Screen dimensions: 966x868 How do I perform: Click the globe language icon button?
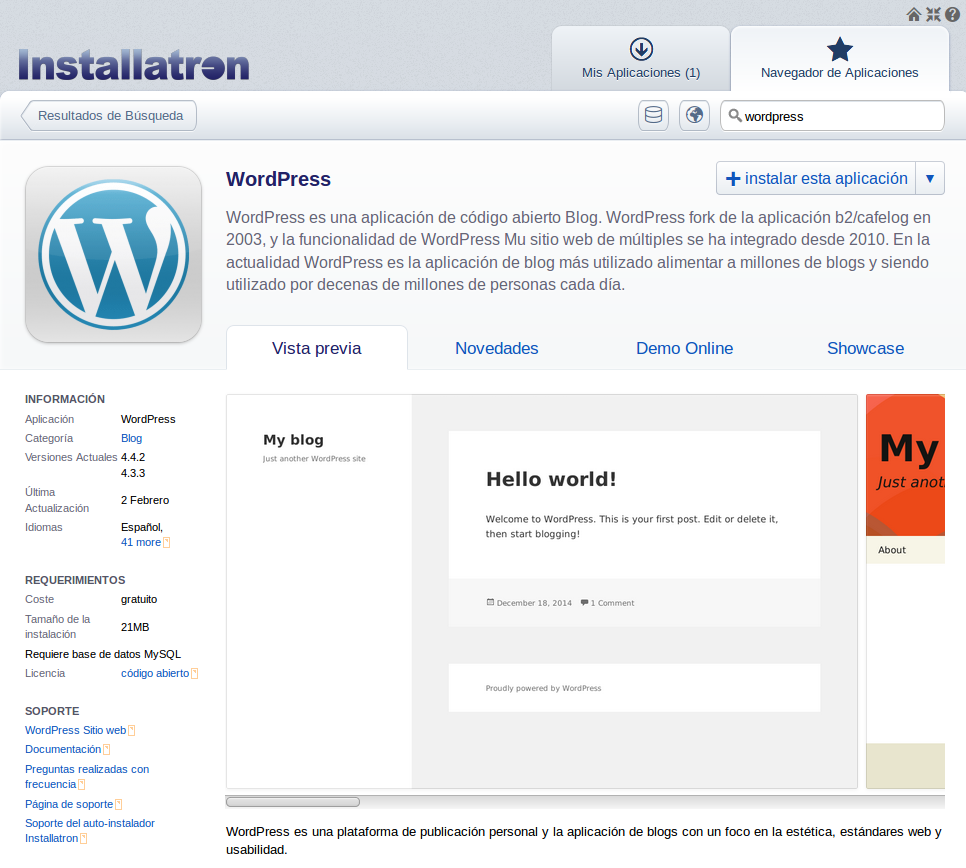pos(694,115)
